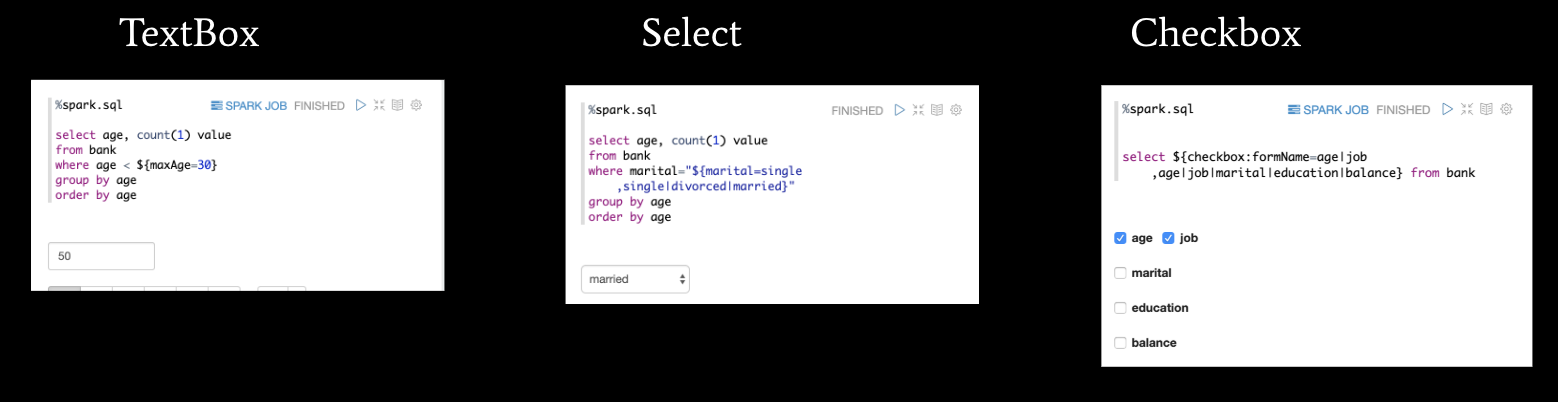Image resolution: width=1558 pixels, height=402 pixels.
Task: Open settings gear in Select paragraph
Action: [956, 110]
